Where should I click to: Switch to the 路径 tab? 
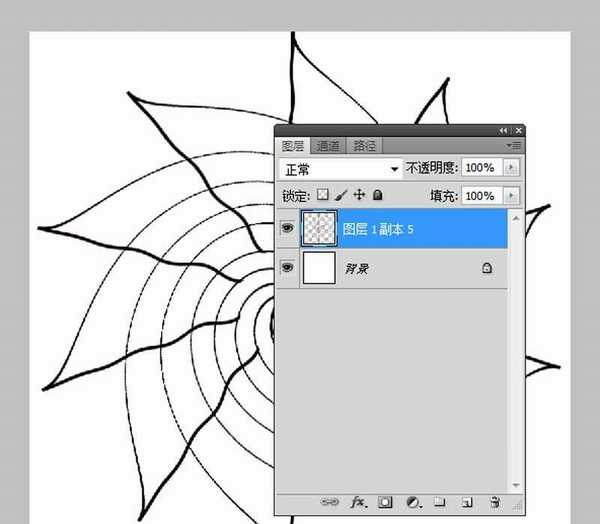pos(364,146)
